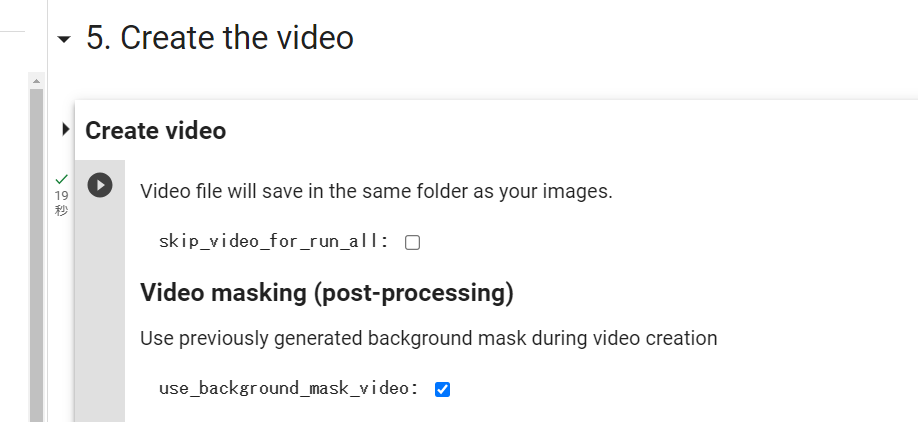Click the '19秒' execution time indicator
Viewport: 918px width, 422px height.
coord(61,203)
